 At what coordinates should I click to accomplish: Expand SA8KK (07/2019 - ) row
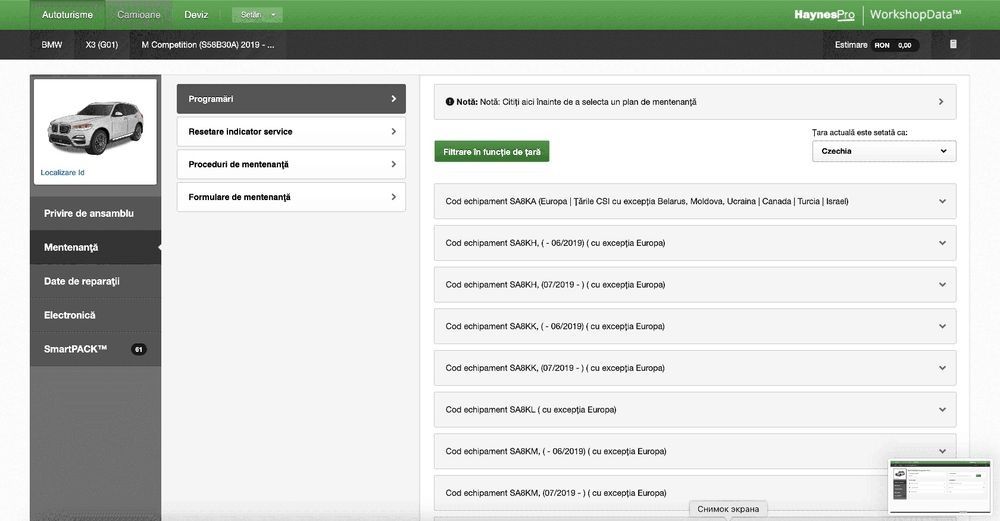click(695, 368)
